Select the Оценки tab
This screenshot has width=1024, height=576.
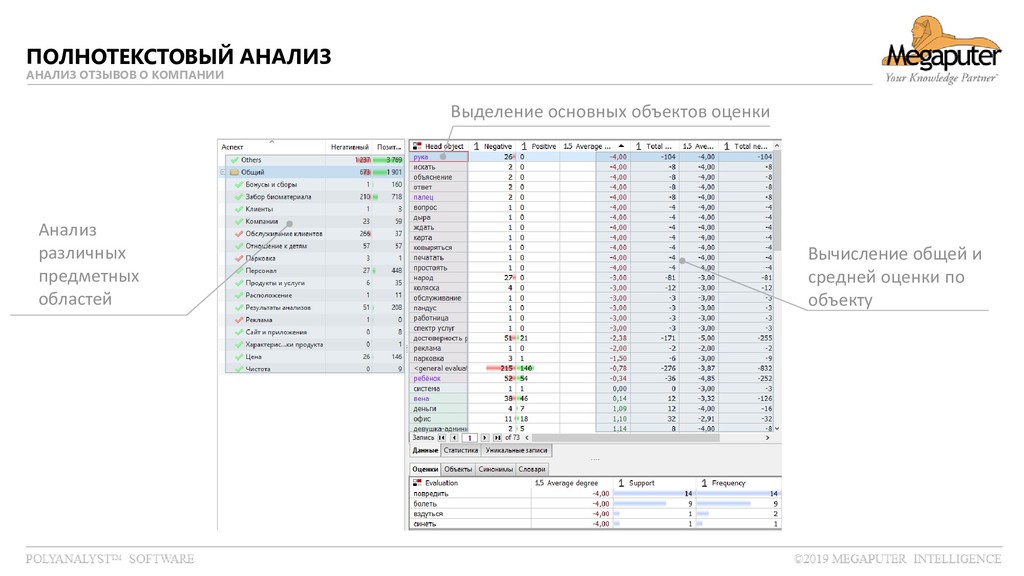point(425,470)
